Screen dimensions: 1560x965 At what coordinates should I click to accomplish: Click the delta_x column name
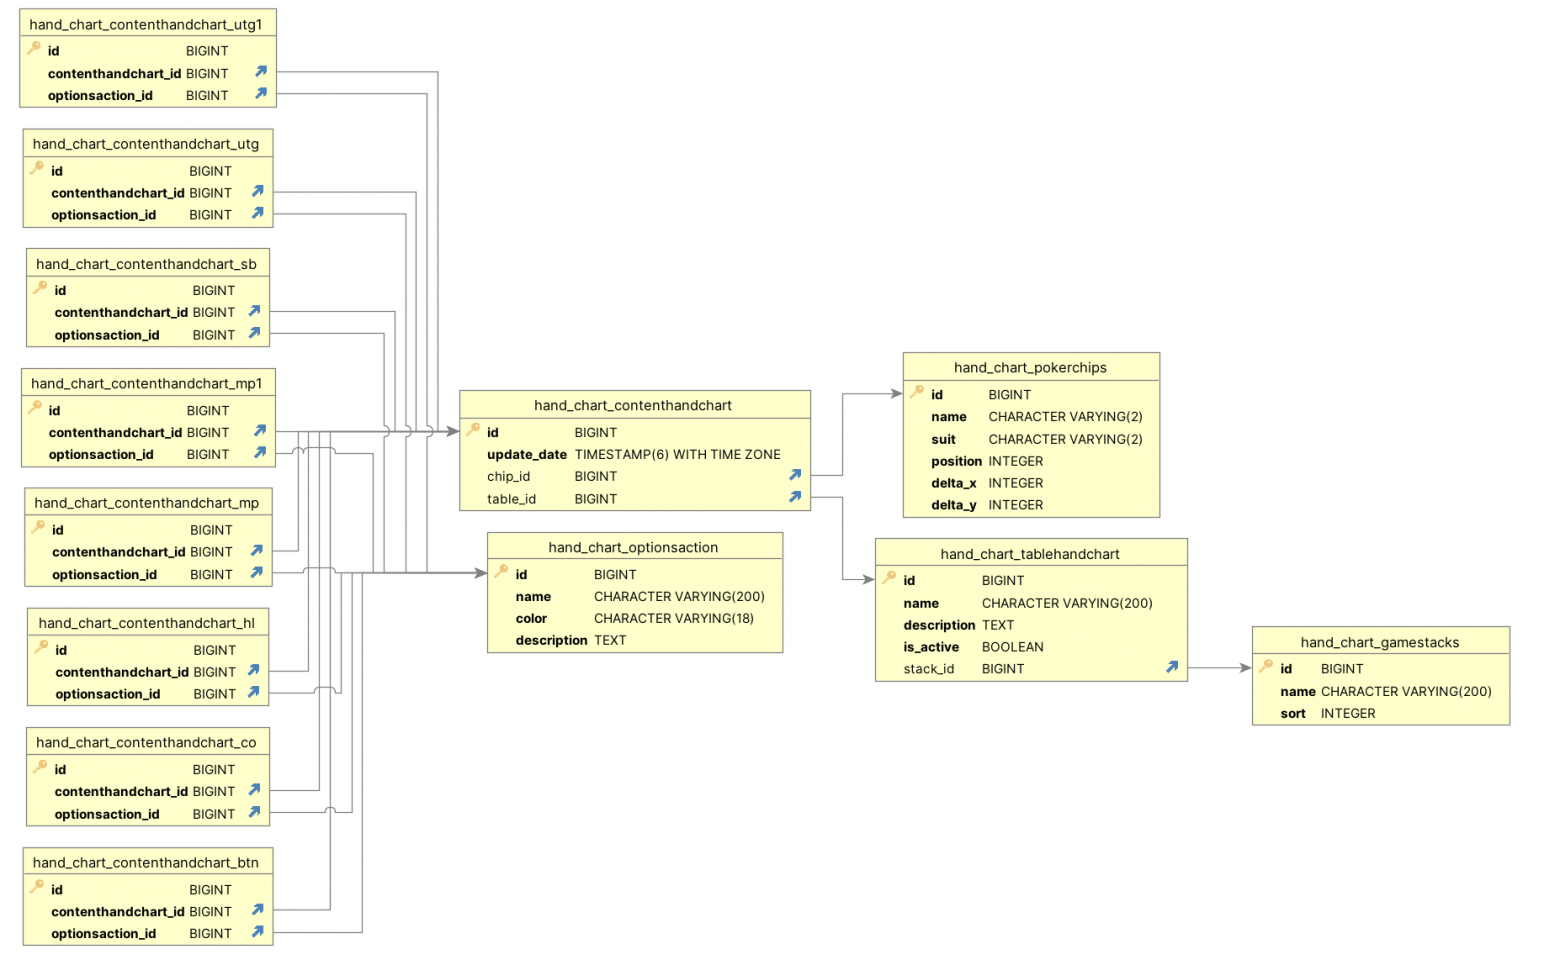[x=954, y=484]
